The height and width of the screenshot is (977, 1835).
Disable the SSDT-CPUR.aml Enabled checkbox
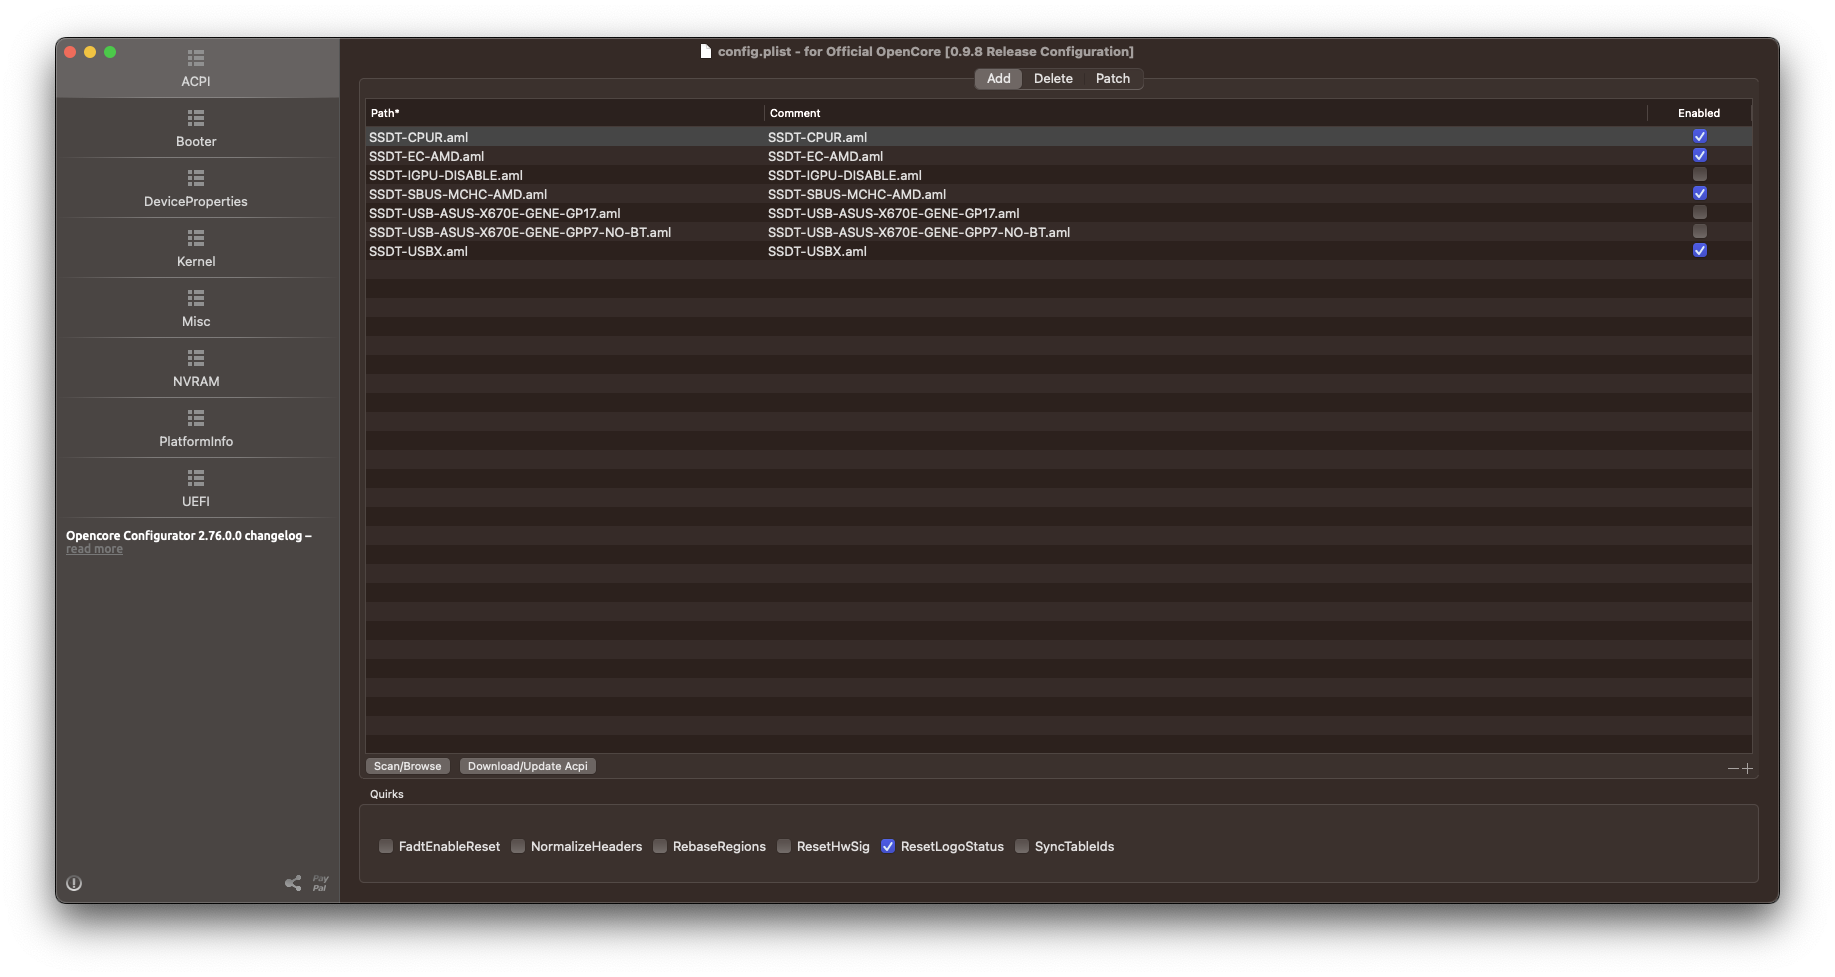1700,136
